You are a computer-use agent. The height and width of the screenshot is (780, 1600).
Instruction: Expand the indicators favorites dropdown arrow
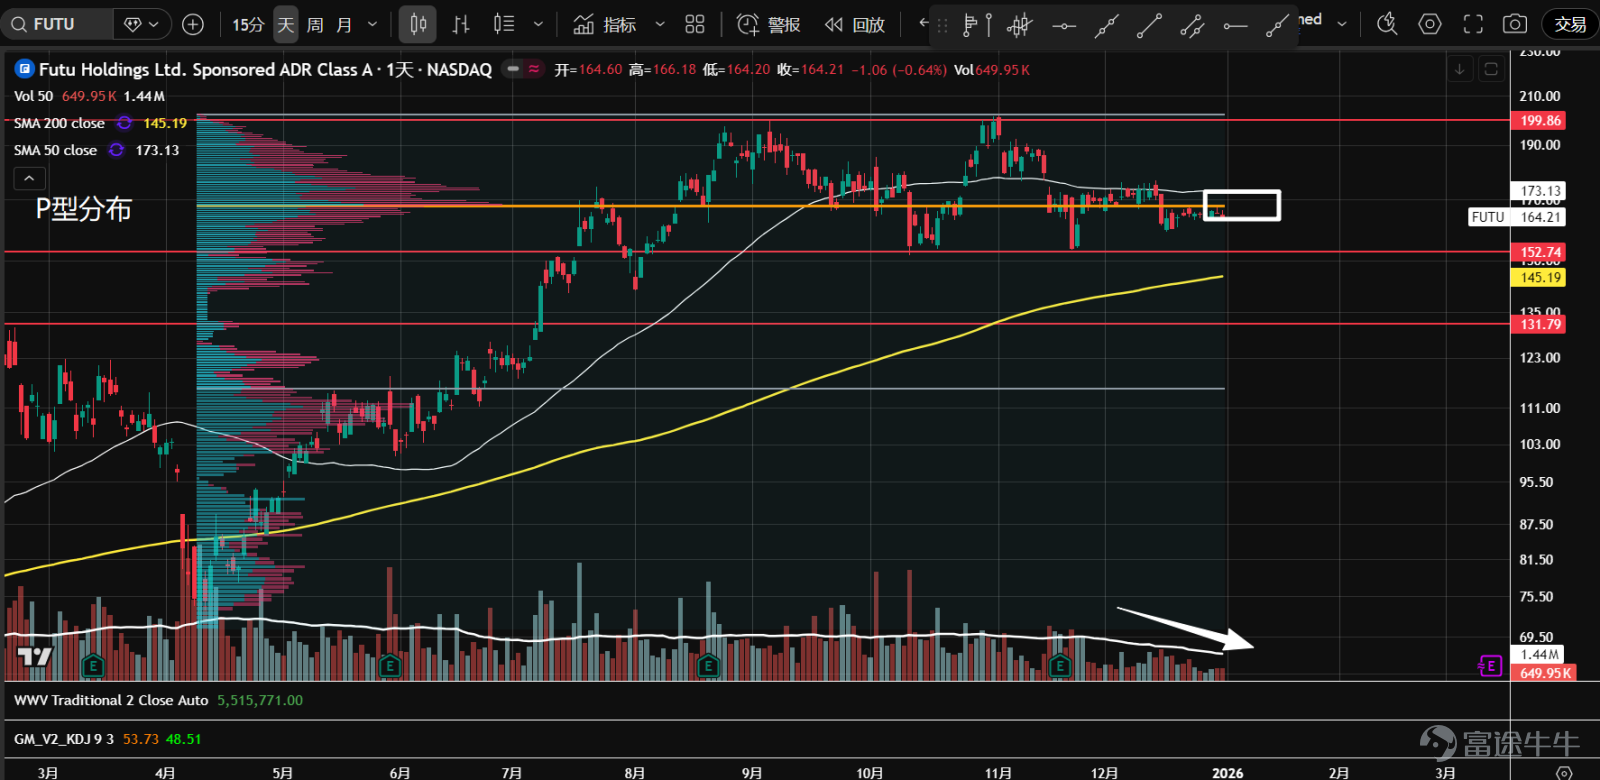pos(660,24)
